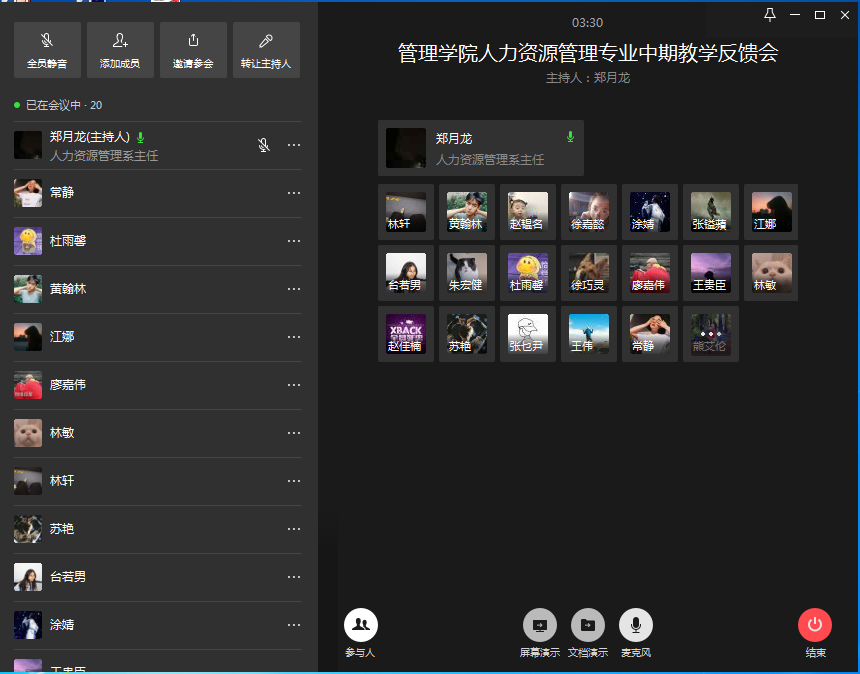860x674 pixels.
Task: Expand the three-dot menu beside 林敏
Action: tap(294, 433)
